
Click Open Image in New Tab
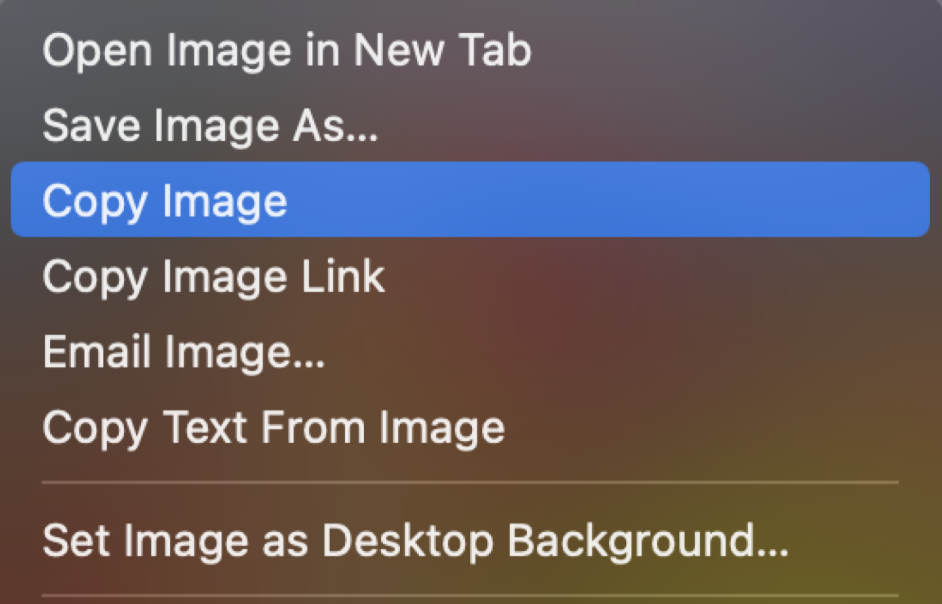(287, 51)
